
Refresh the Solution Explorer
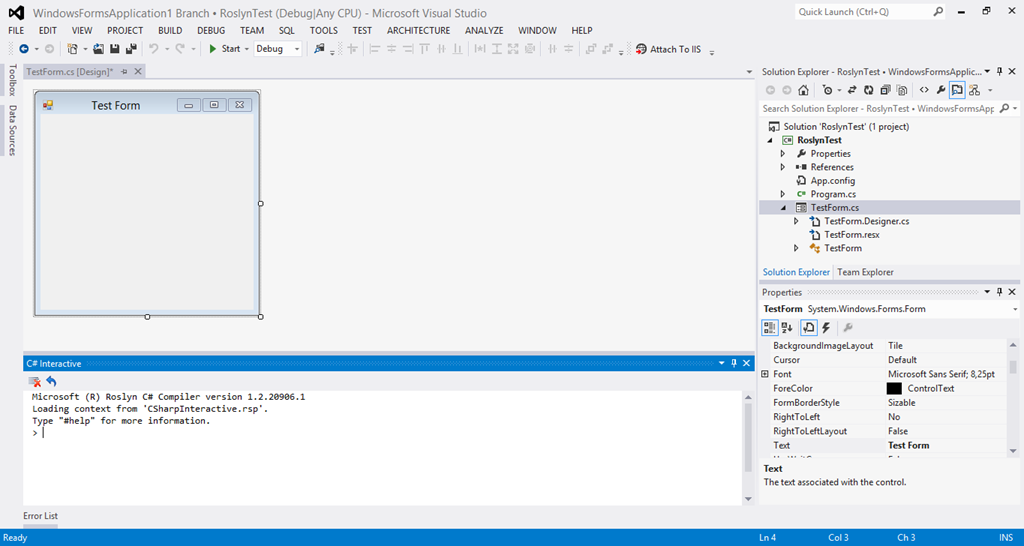pyautogui.click(x=869, y=90)
